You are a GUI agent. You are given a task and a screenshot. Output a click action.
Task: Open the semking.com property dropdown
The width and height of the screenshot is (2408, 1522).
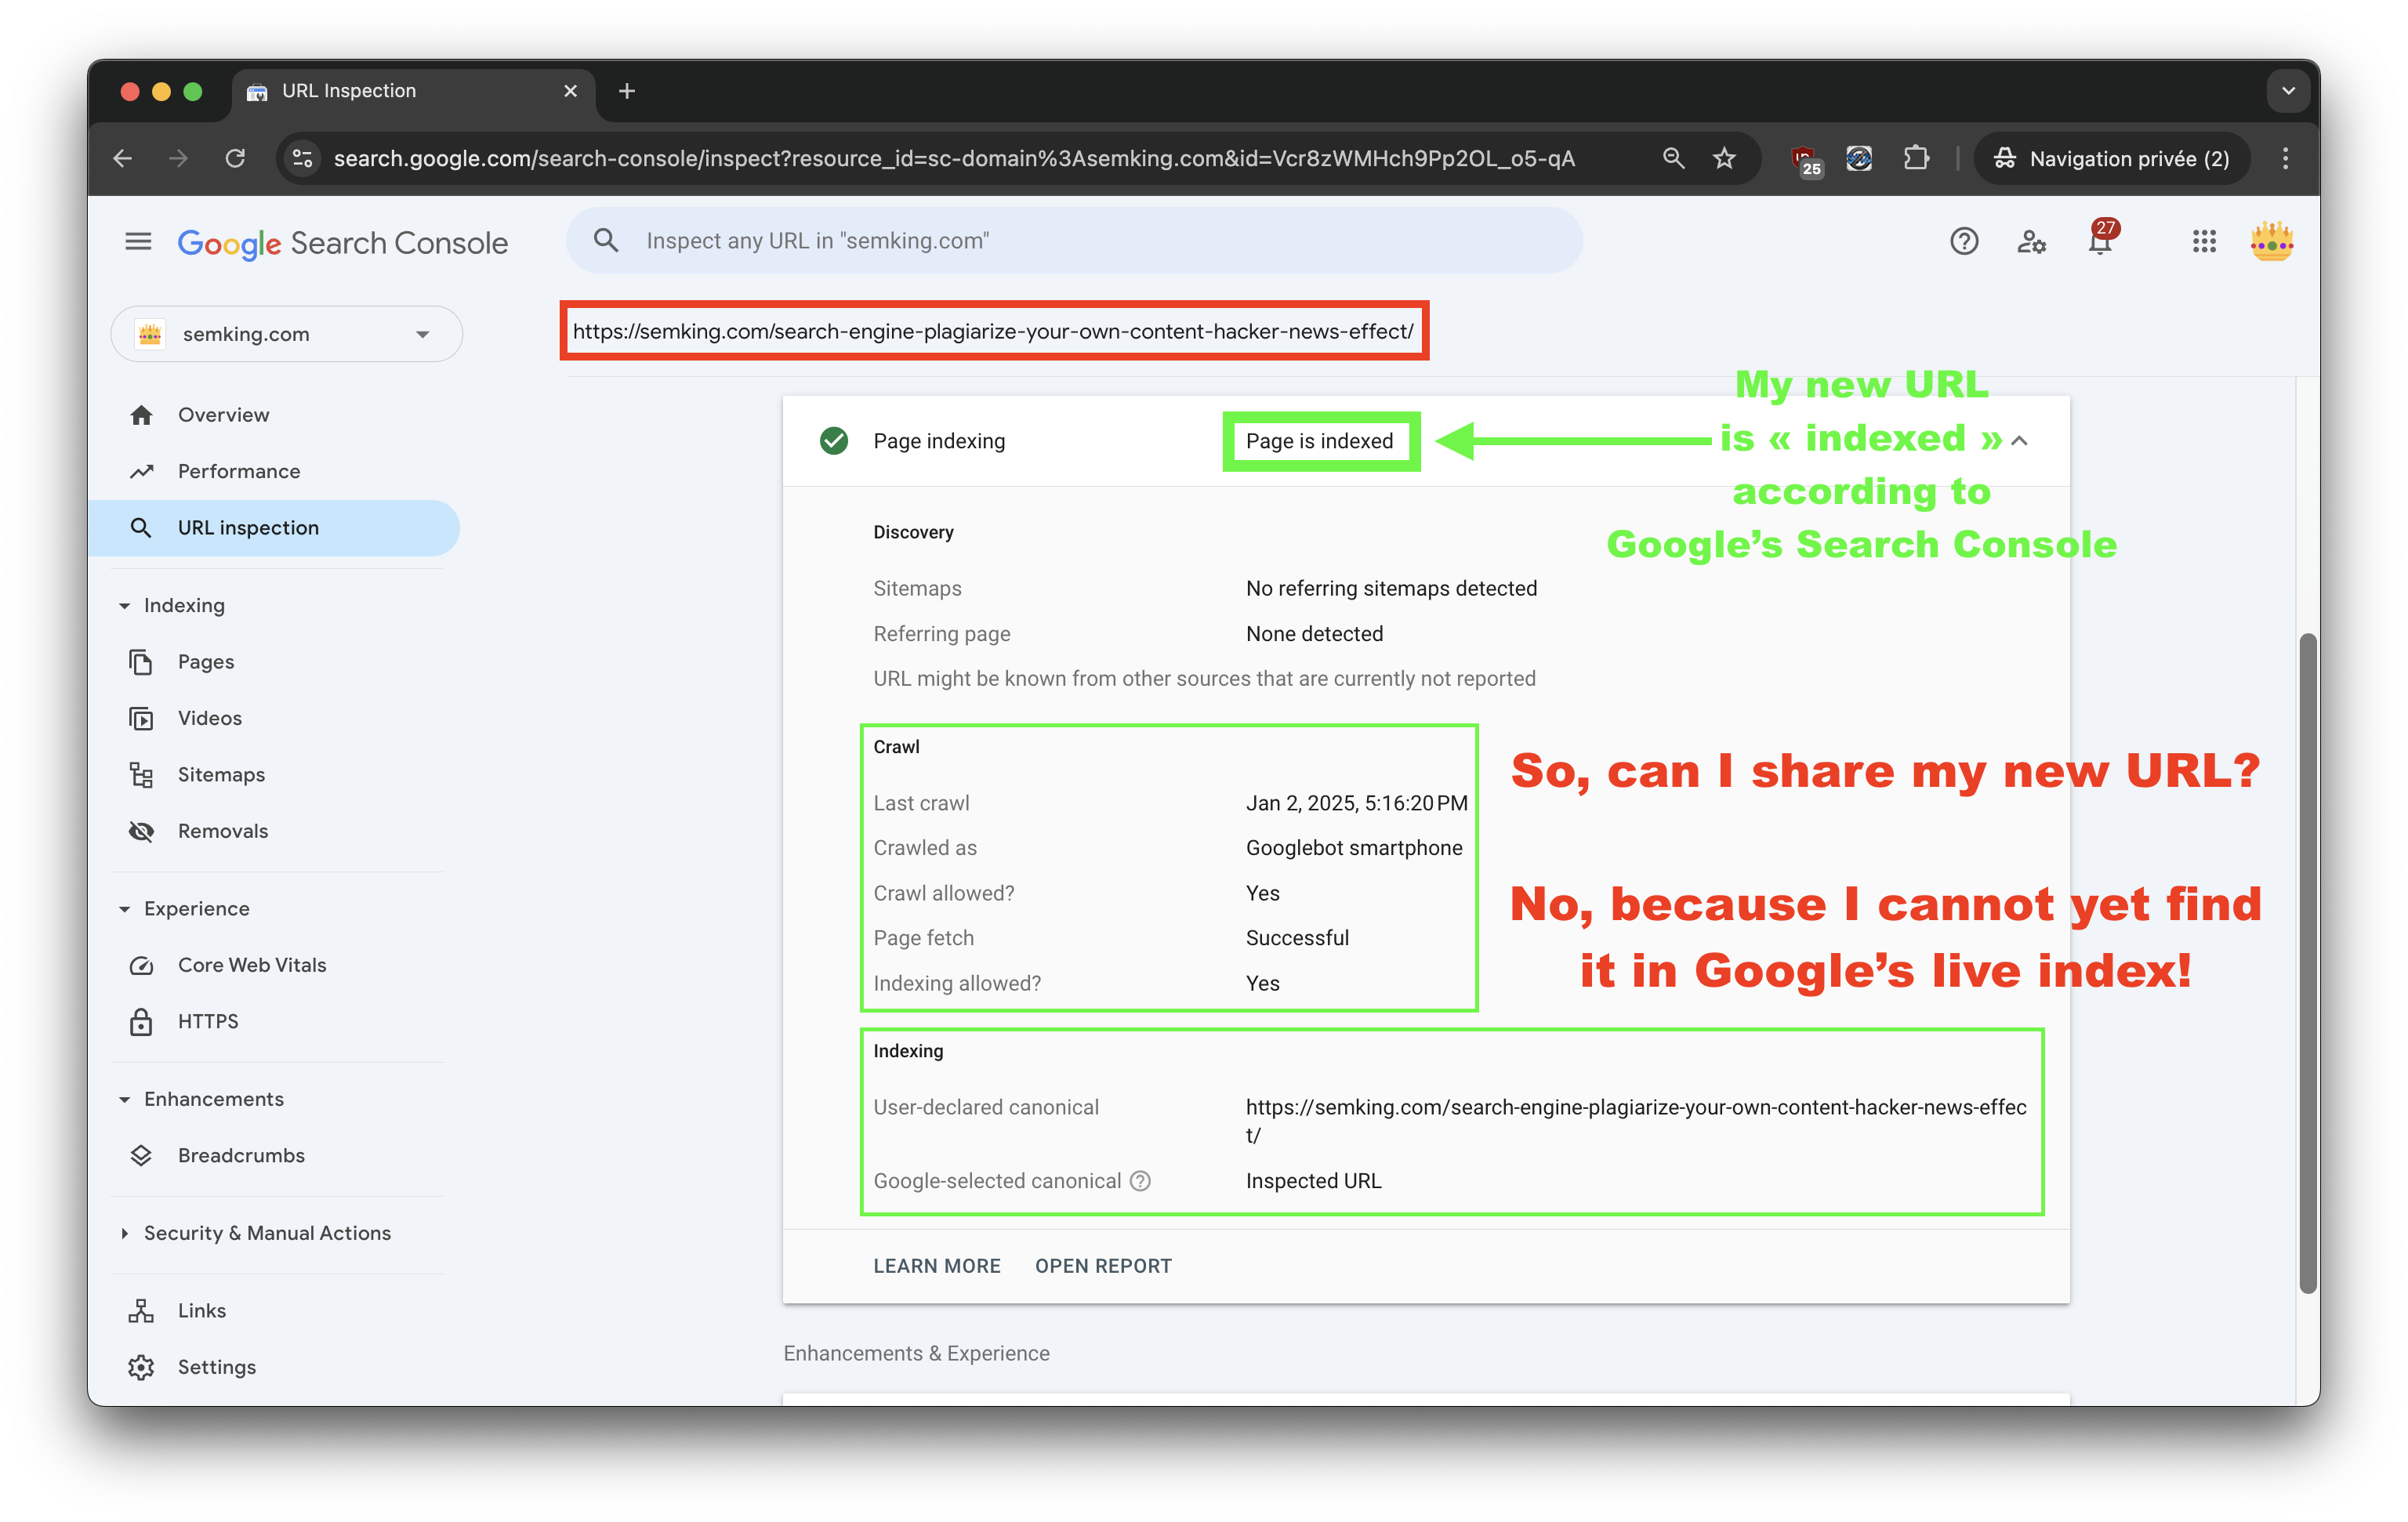click(286, 334)
